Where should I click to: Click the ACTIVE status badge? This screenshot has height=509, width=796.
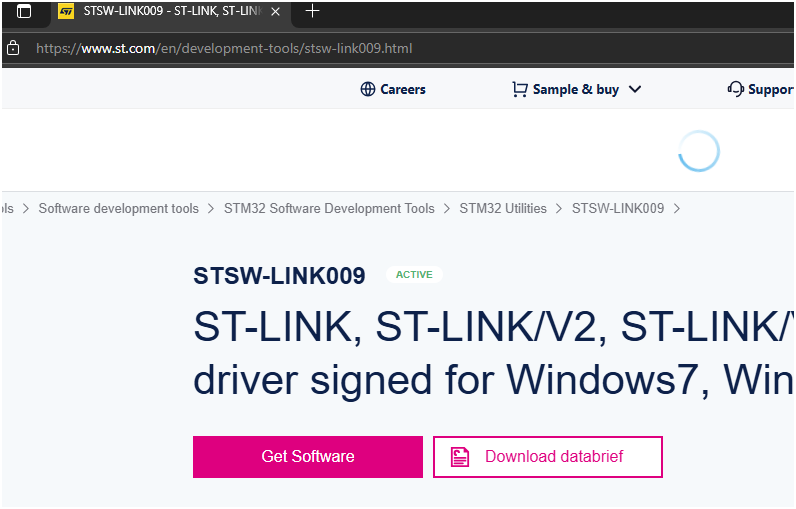point(414,275)
